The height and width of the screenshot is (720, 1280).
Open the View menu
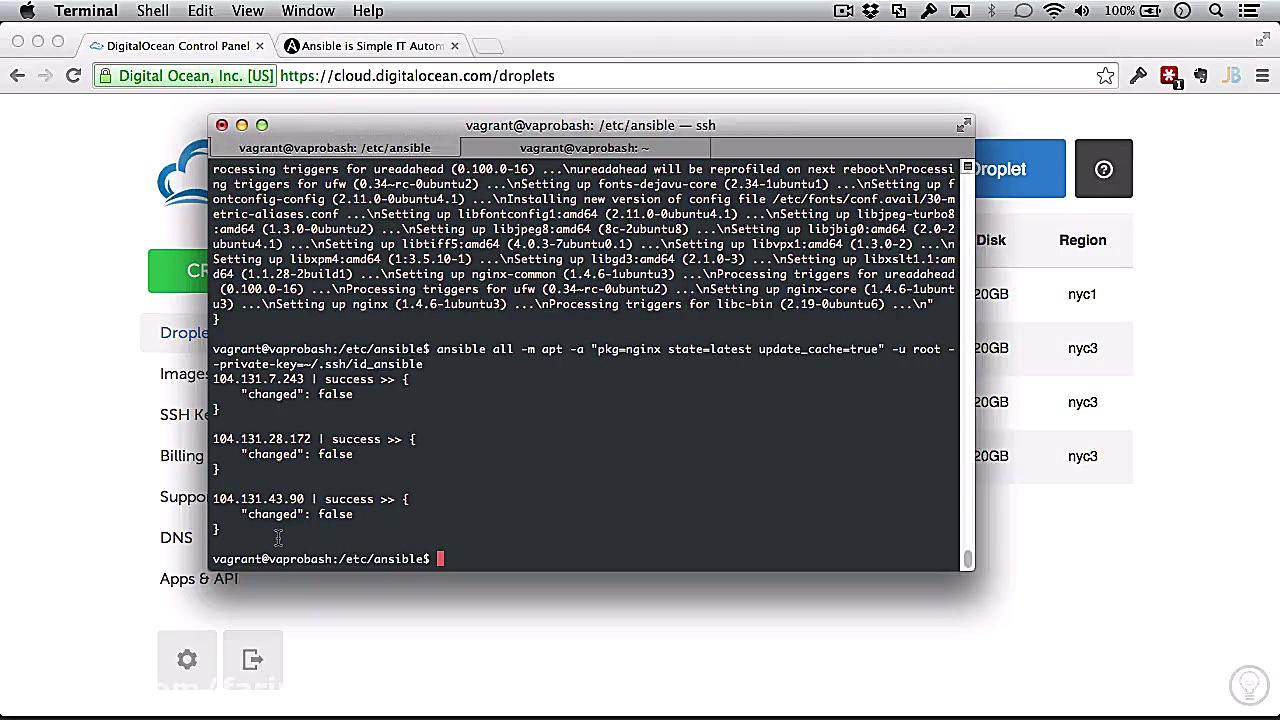[x=247, y=11]
